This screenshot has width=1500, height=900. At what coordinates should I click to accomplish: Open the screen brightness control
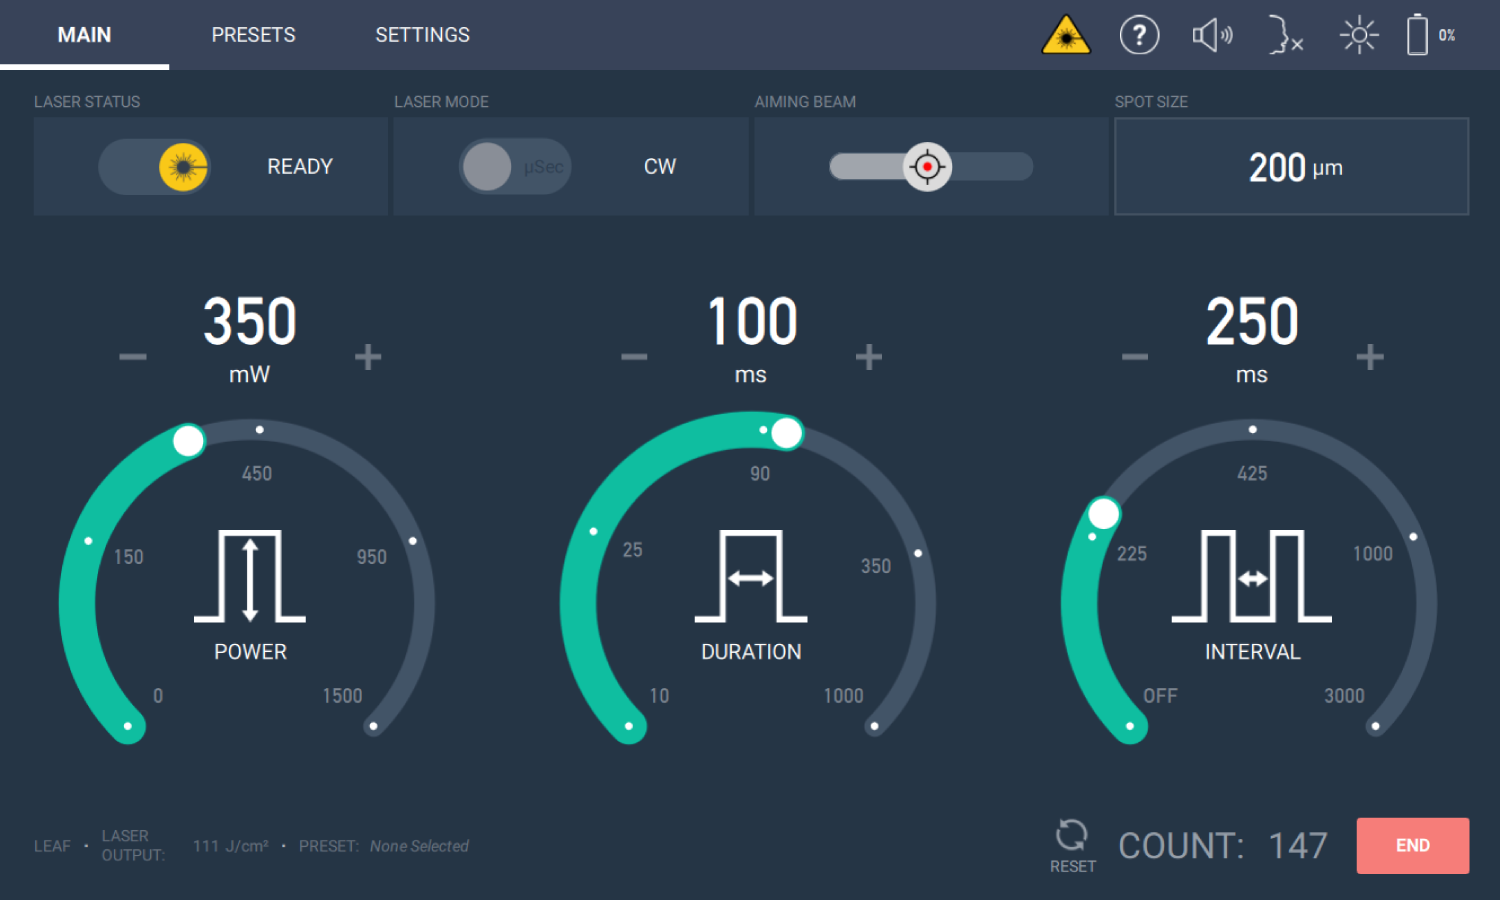click(x=1358, y=34)
